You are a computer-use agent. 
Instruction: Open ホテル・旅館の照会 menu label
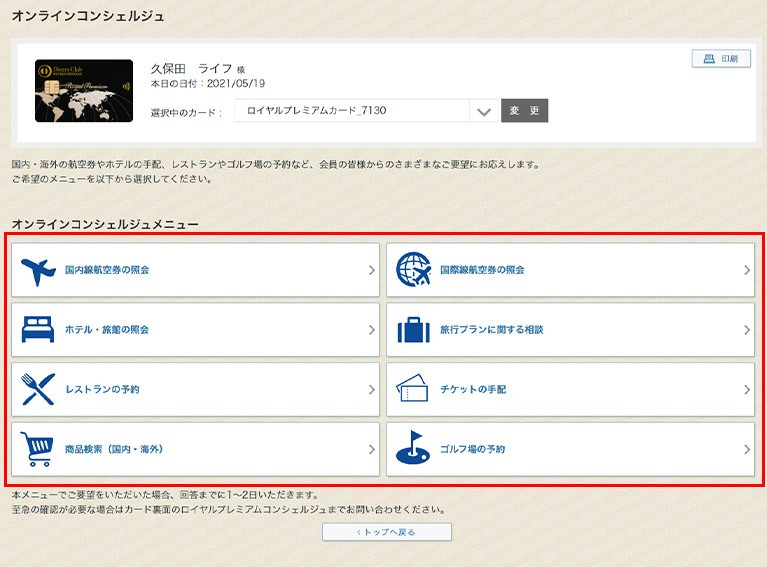(107, 330)
